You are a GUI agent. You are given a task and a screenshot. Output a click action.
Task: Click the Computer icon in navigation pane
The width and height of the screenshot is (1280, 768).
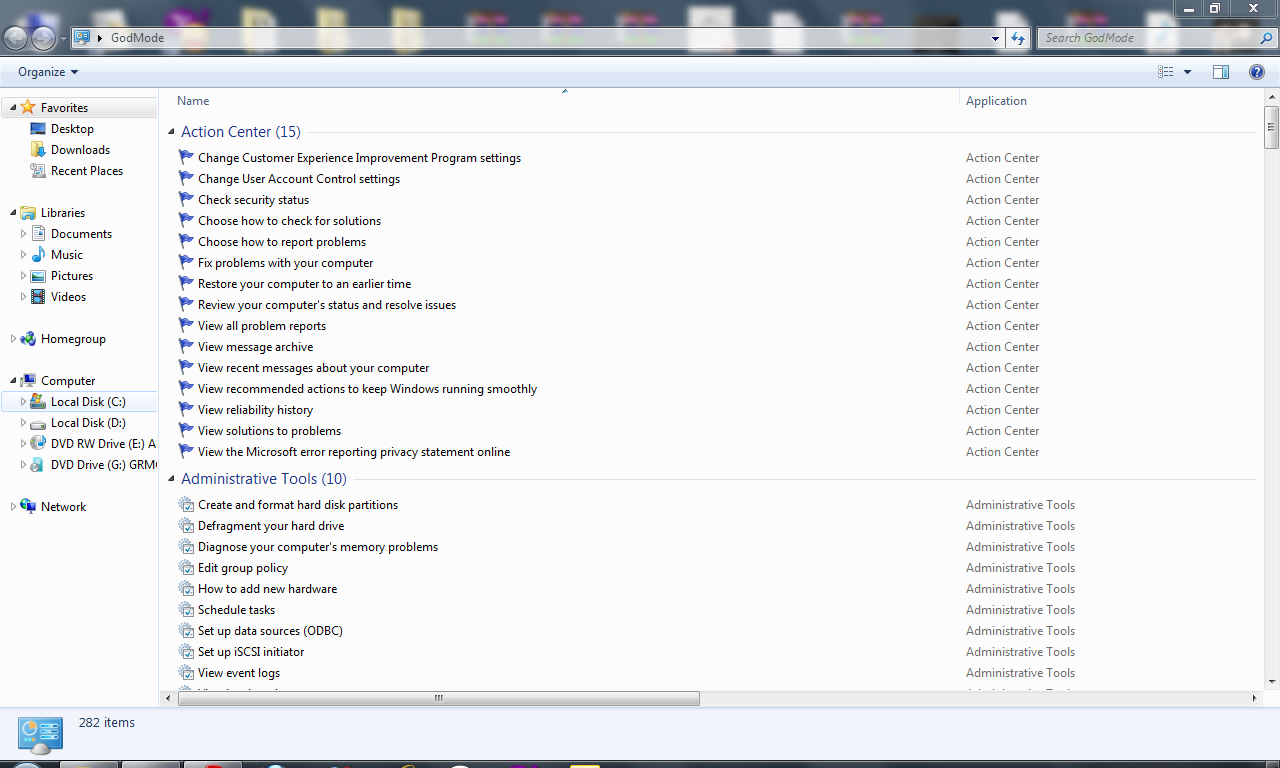click(28, 380)
